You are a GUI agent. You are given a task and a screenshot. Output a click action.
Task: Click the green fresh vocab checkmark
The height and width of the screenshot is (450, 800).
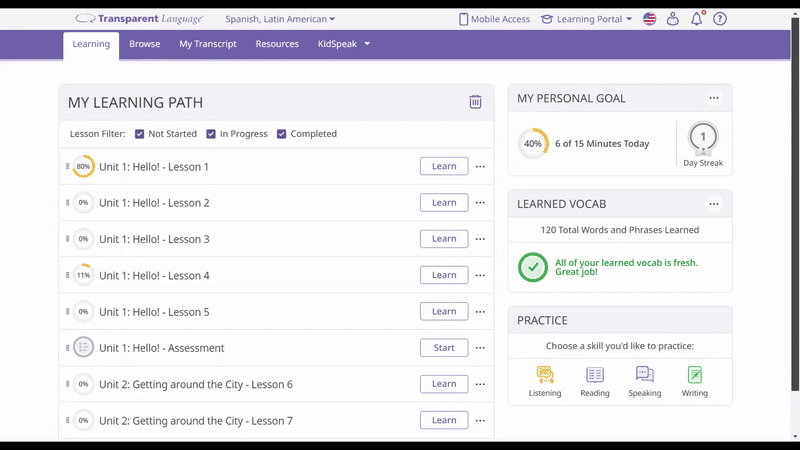coord(533,267)
